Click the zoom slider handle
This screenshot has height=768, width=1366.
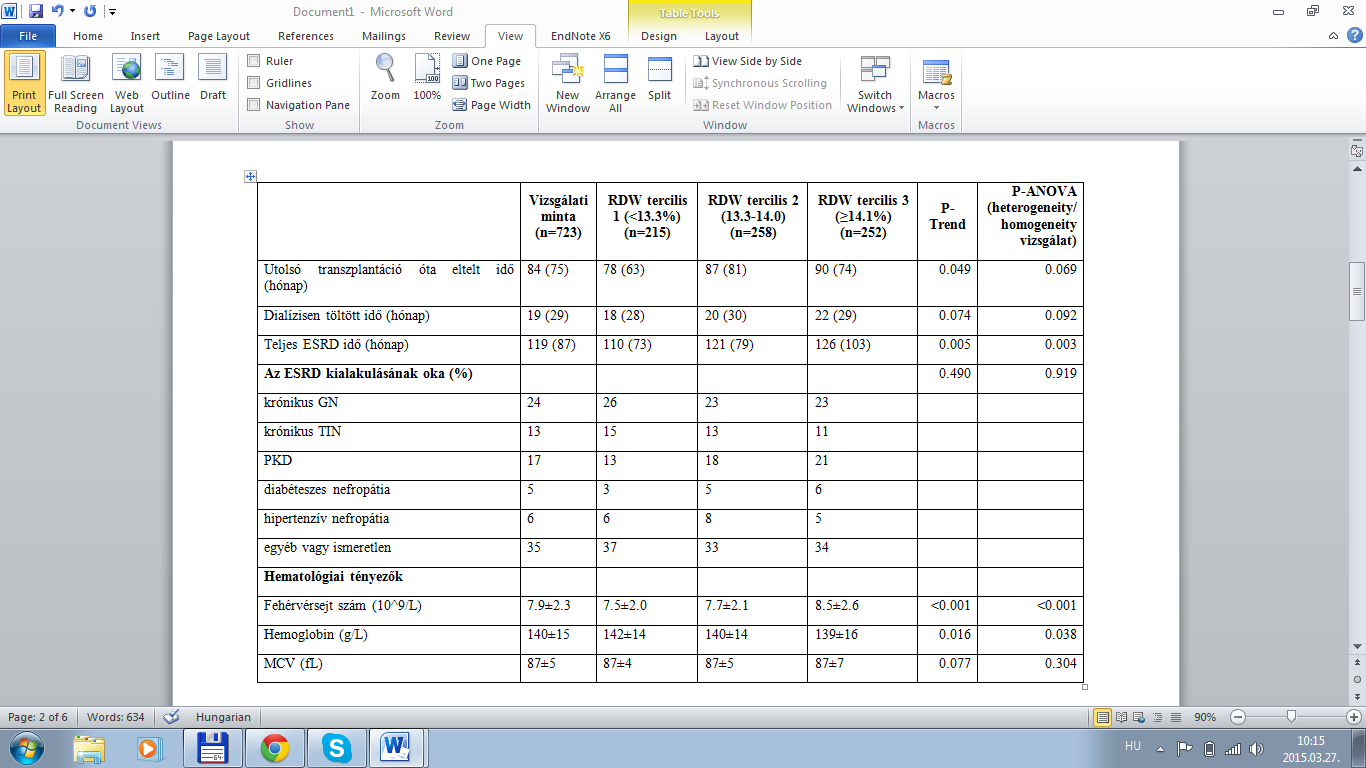(1292, 717)
